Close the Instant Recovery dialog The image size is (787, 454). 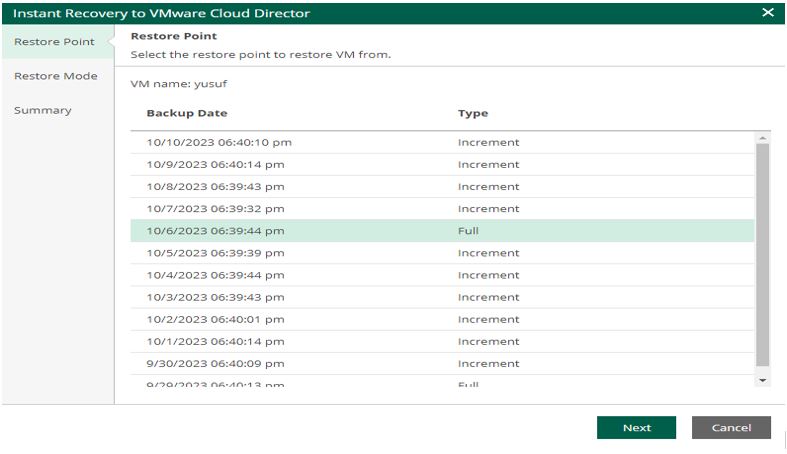tap(767, 13)
